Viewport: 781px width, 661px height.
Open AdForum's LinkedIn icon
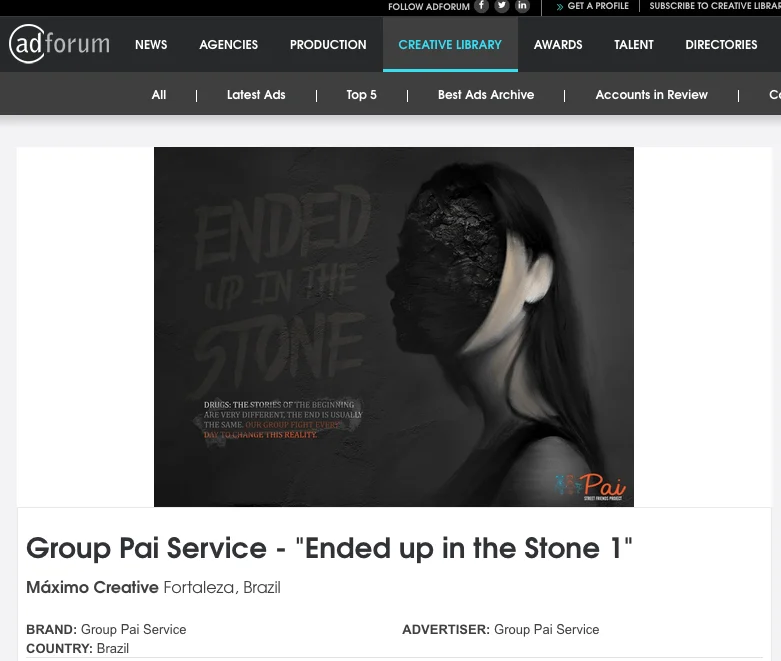click(x=522, y=6)
